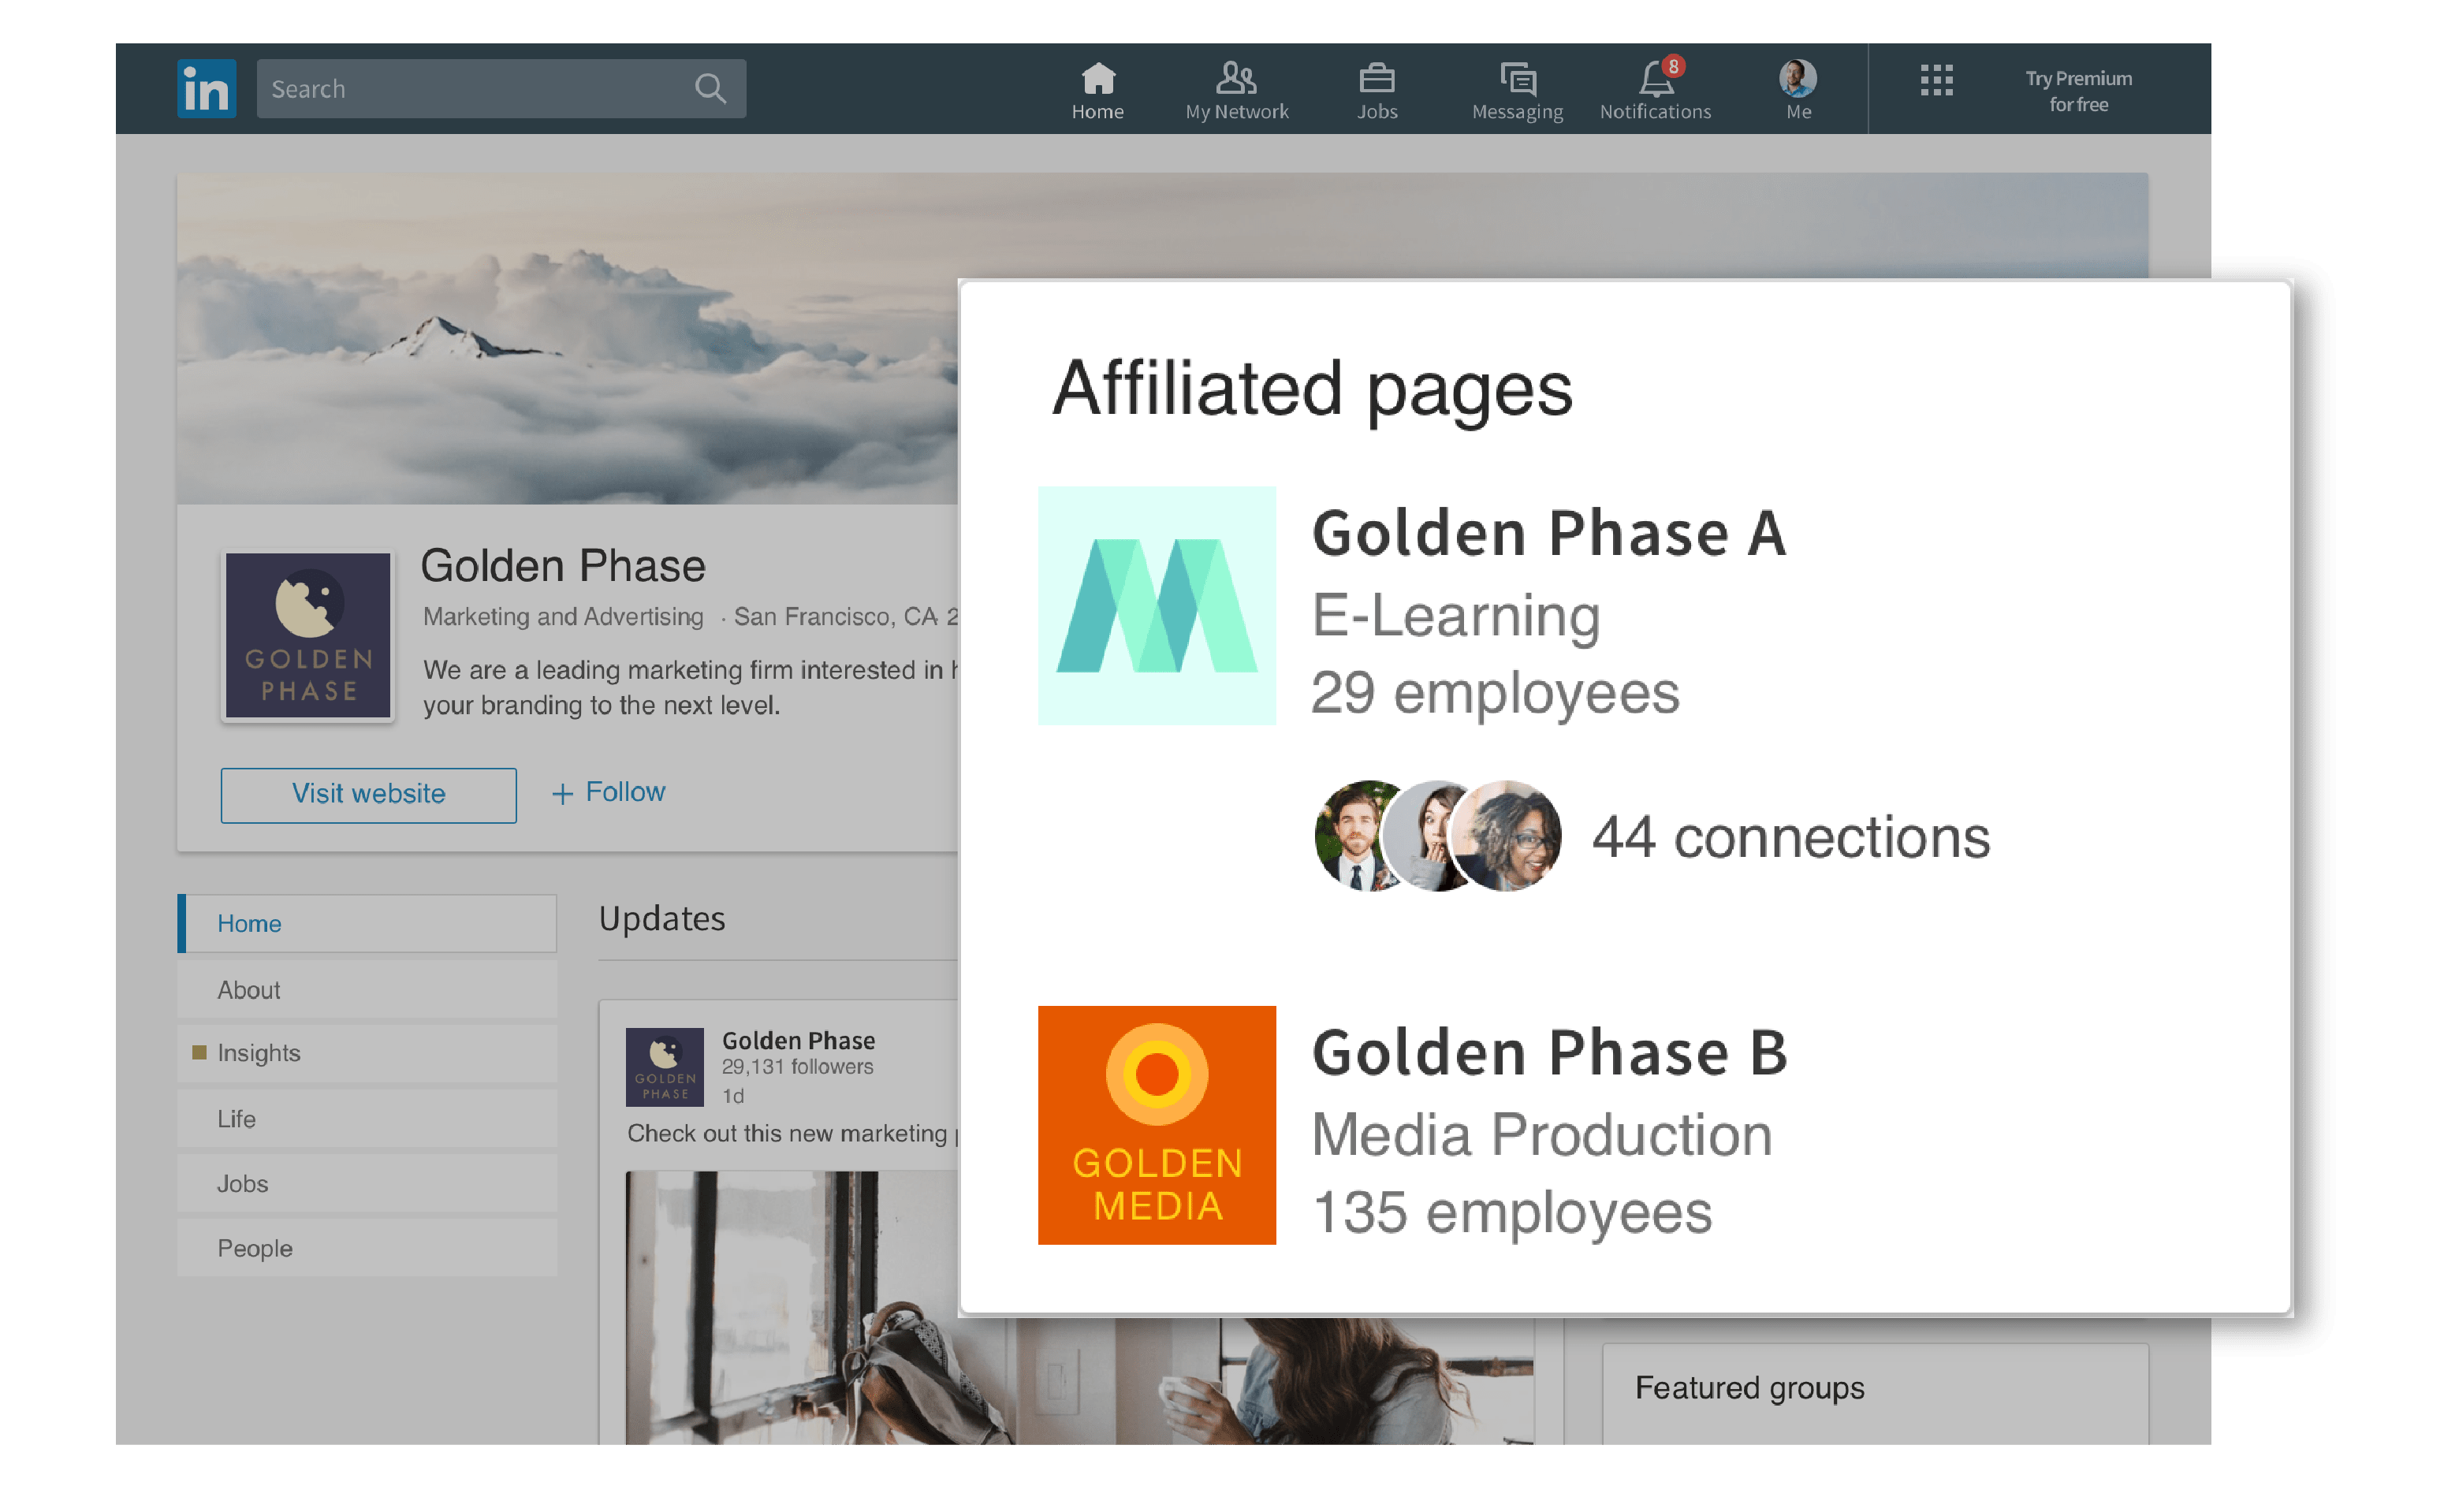This screenshot has width=2444, height=1512.
Task: Click the Visit website button
Action: 368,794
